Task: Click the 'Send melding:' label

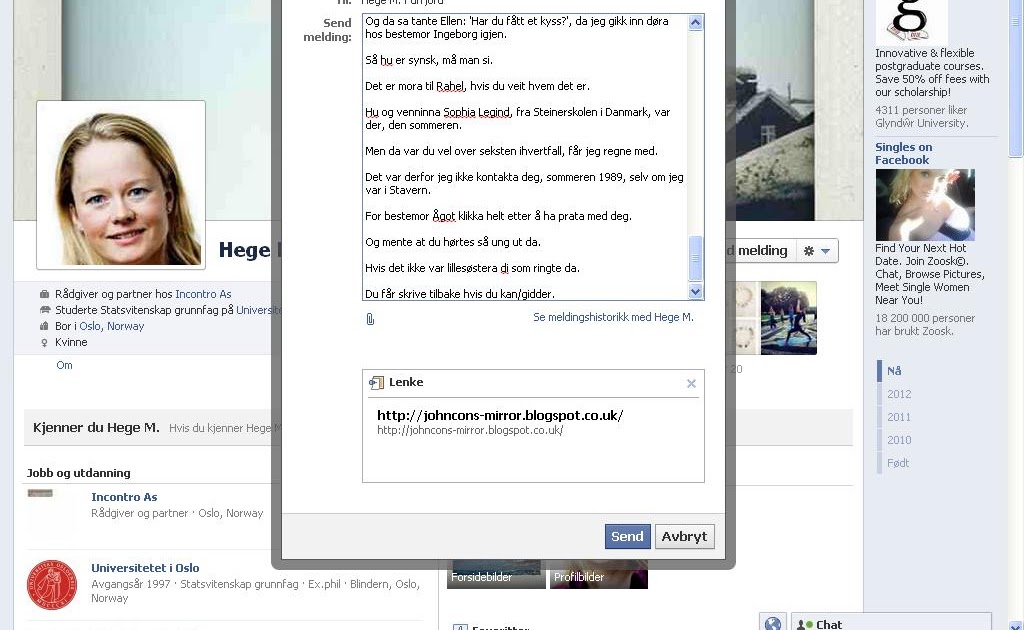Action: tap(327, 30)
